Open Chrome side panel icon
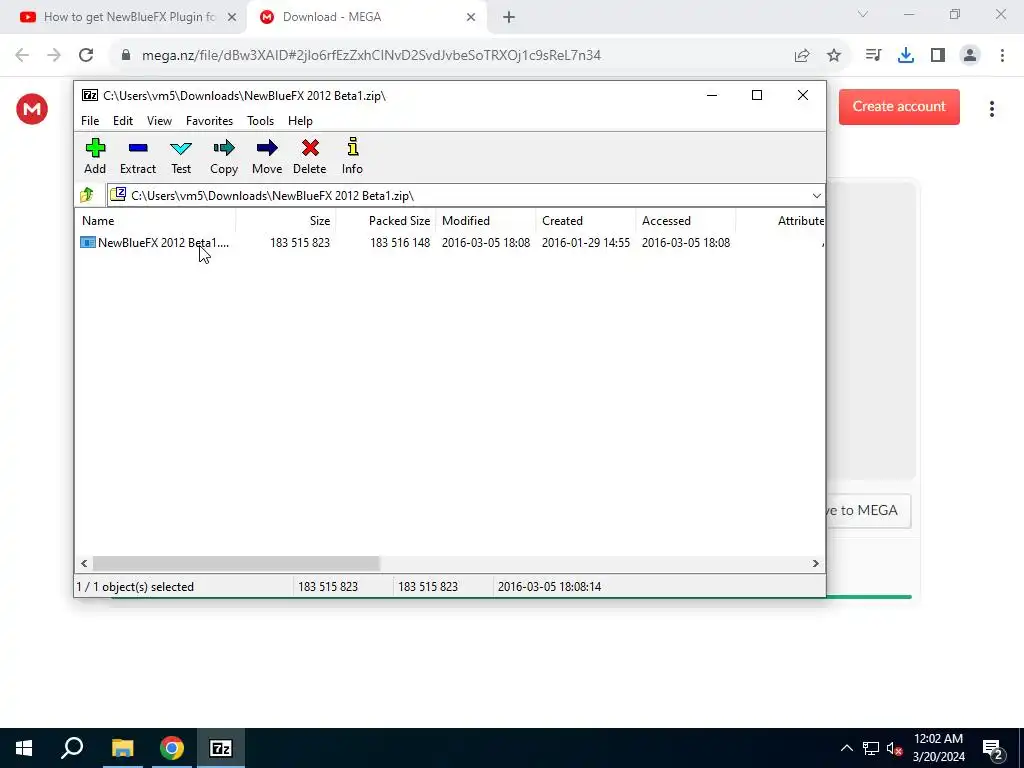 (938, 55)
